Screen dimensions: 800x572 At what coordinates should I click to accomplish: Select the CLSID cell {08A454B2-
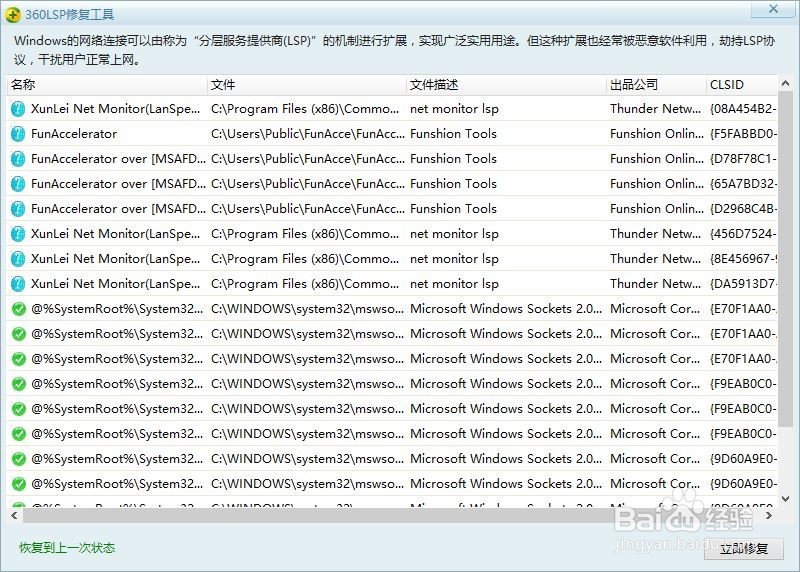(743, 109)
